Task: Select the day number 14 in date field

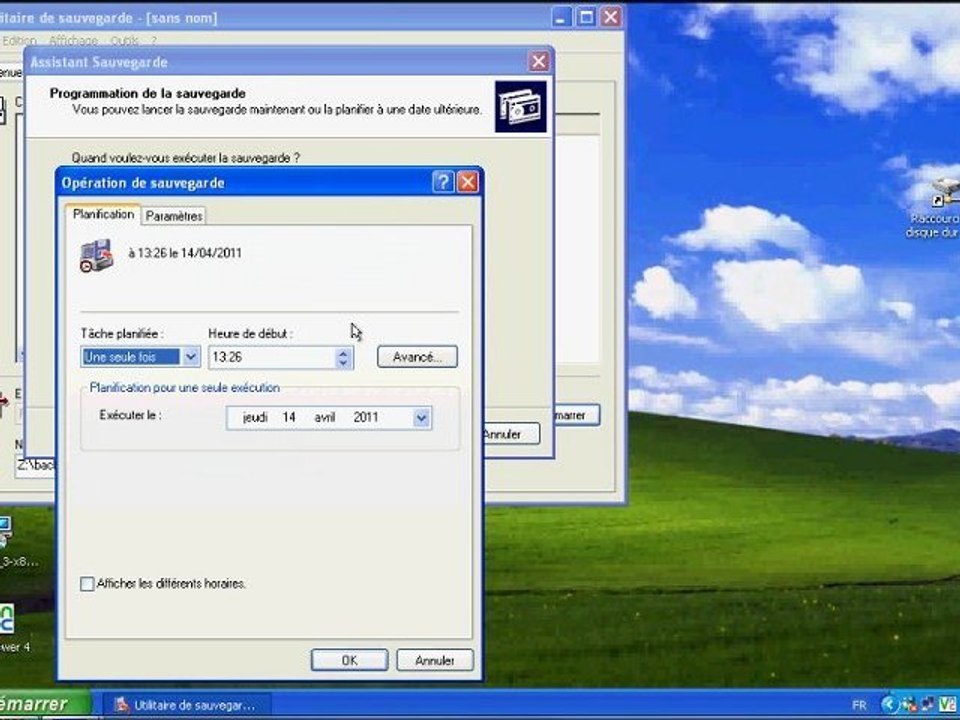Action: 289,418
